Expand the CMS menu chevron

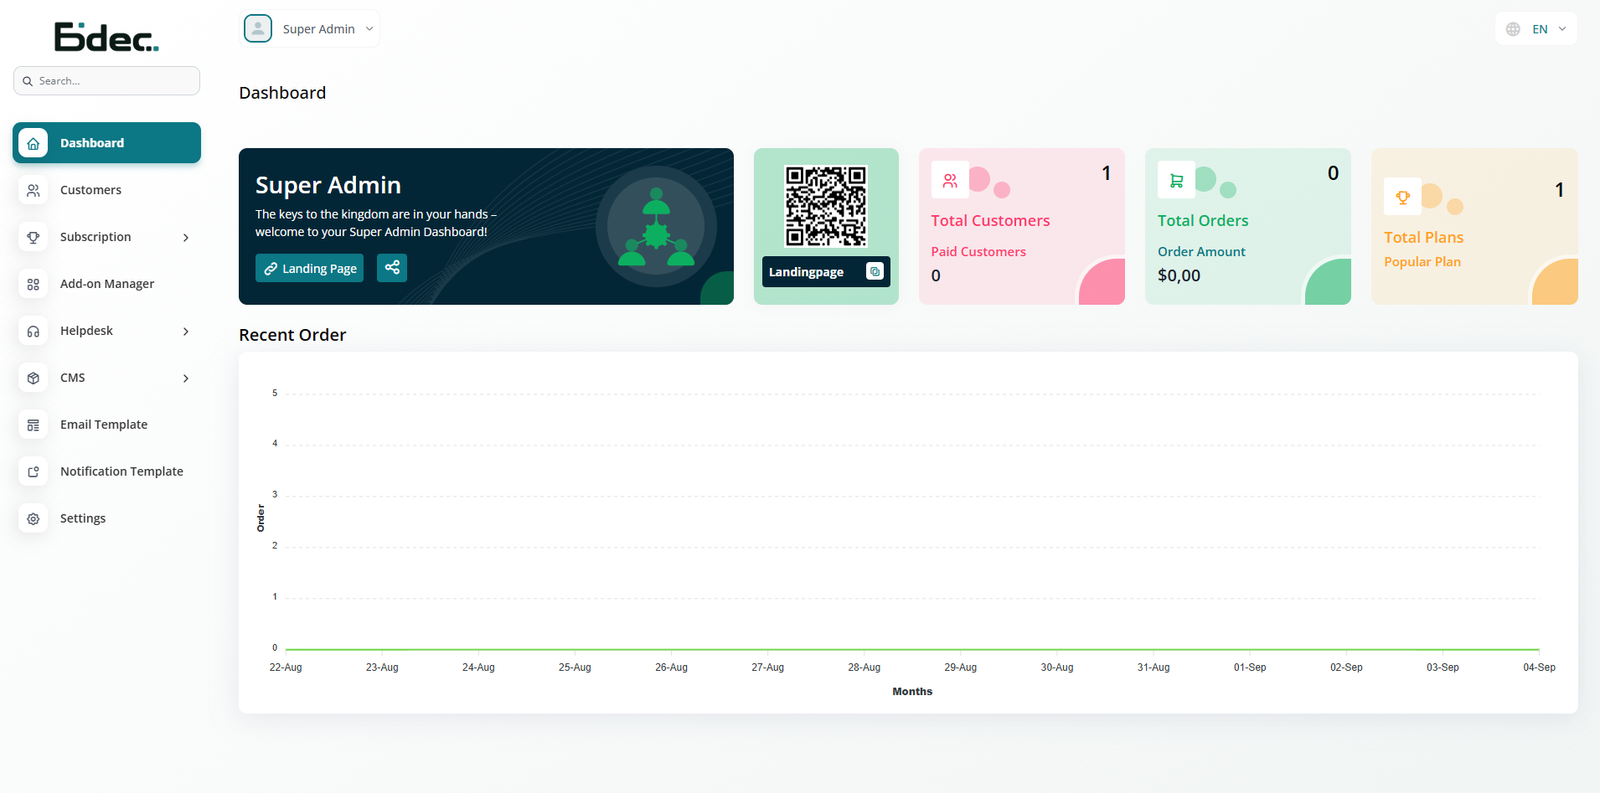[186, 379]
